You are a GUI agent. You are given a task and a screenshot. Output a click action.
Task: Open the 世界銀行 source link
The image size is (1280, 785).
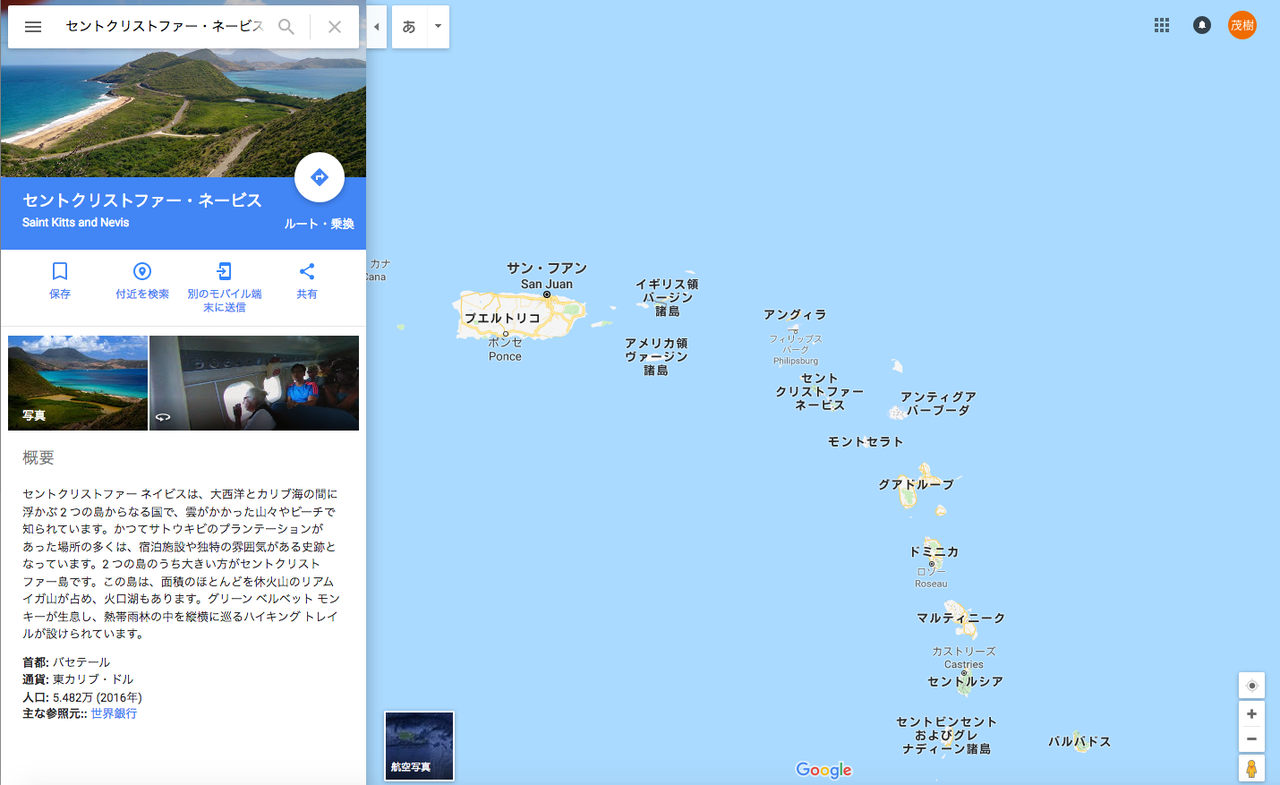pos(114,714)
